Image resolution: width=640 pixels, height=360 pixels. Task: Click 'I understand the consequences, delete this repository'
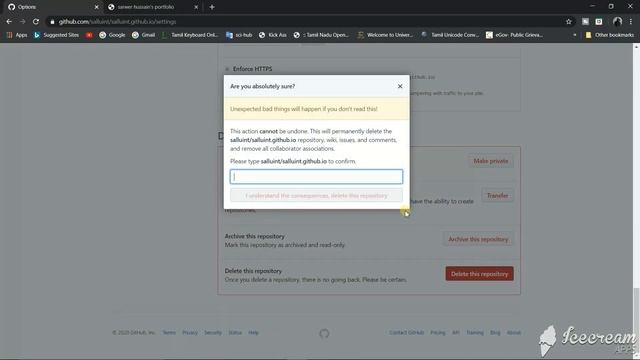(316, 196)
